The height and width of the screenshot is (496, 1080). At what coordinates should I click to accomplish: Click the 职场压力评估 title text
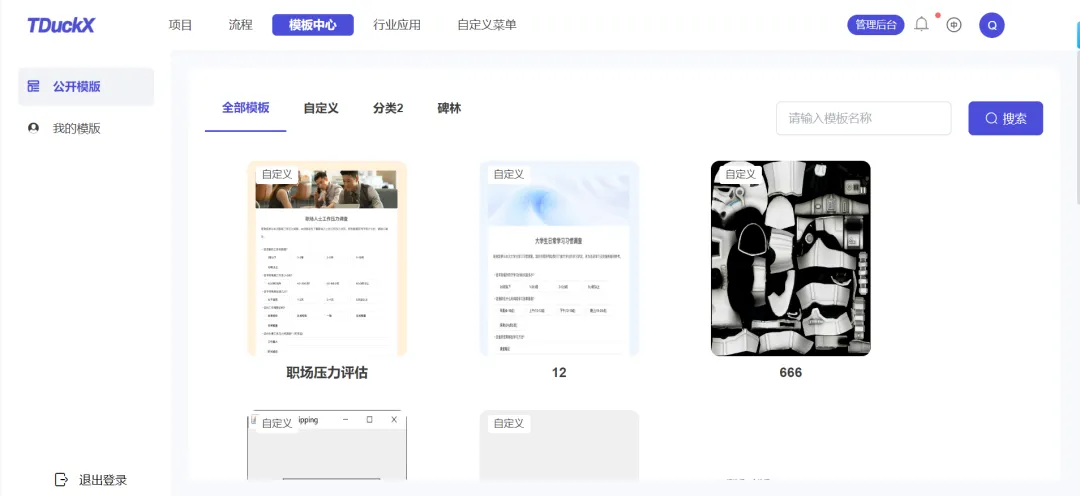(x=327, y=373)
